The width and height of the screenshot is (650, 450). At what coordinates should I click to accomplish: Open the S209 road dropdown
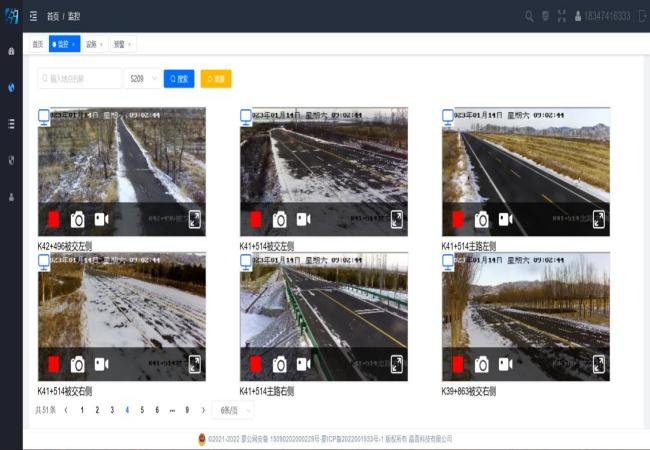click(x=141, y=79)
